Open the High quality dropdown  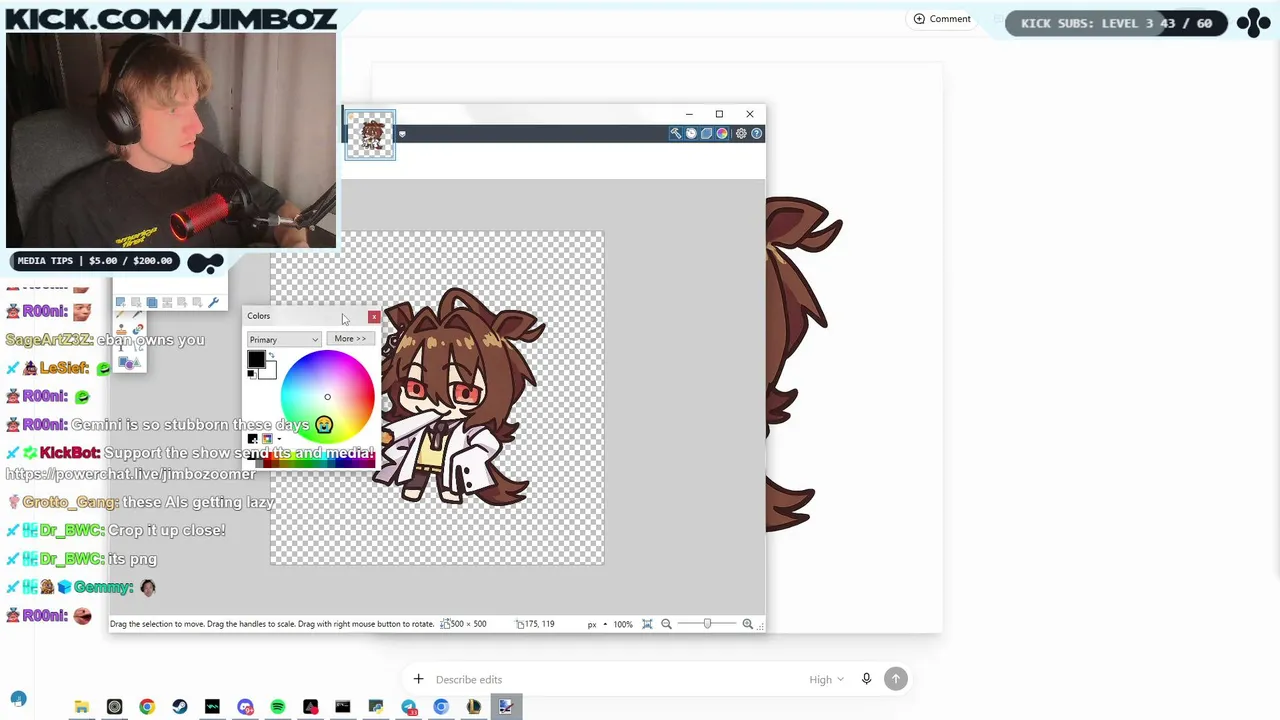[826, 680]
